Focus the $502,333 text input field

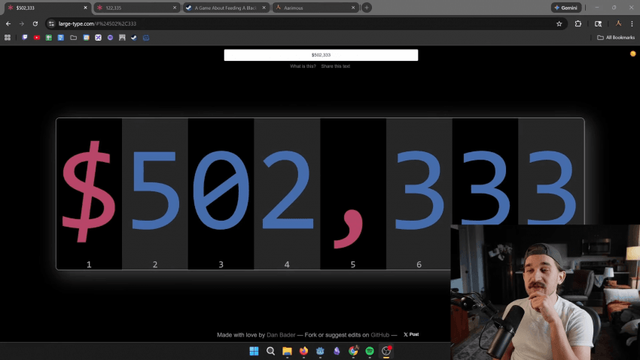321,55
